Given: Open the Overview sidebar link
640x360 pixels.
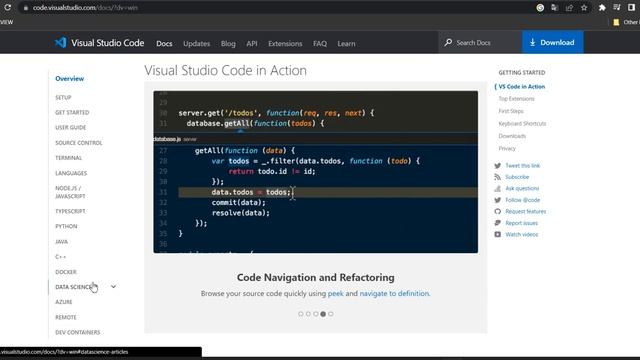Looking at the screenshot, I should (x=69, y=78).
